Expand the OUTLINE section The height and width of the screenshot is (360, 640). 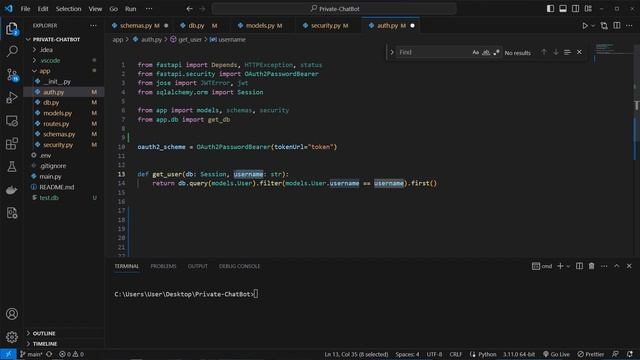[44, 333]
